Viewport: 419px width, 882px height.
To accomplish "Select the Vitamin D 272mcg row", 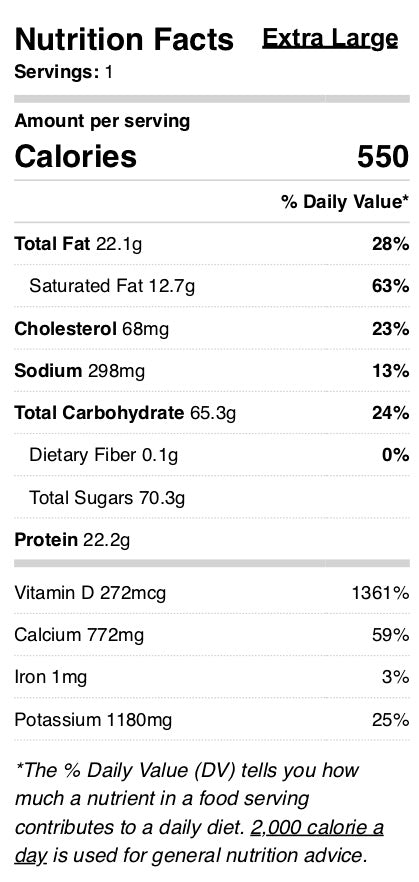I will (x=211, y=593).
